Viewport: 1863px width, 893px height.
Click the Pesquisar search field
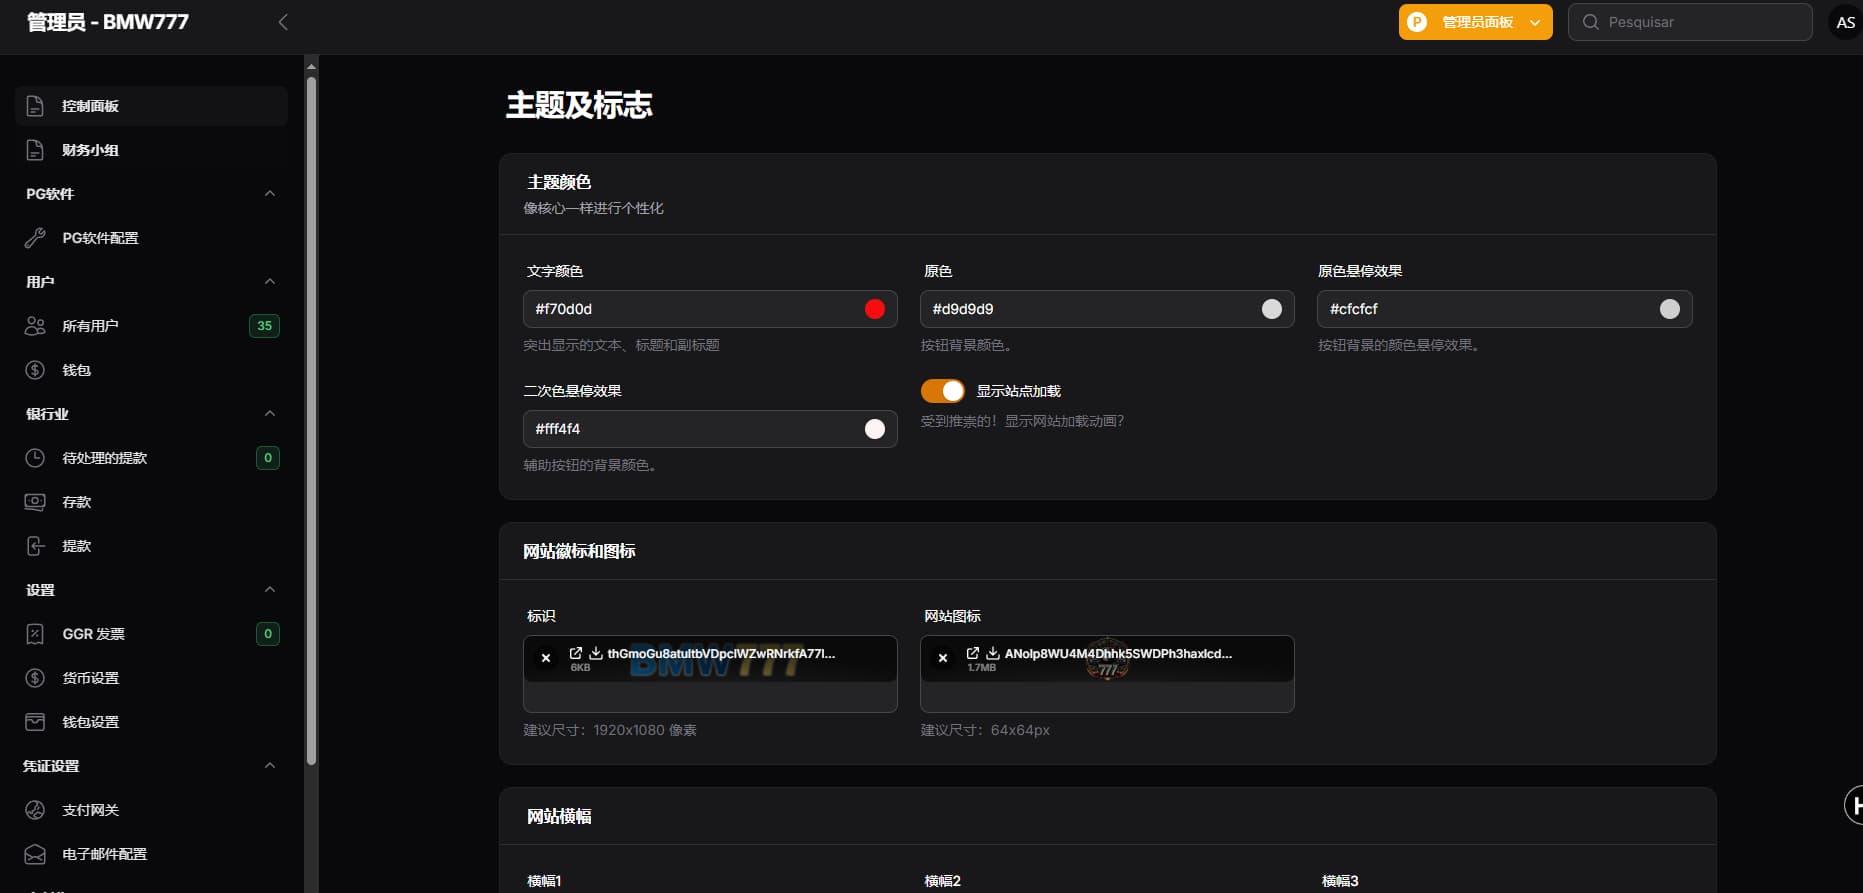click(x=1700, y=22)
